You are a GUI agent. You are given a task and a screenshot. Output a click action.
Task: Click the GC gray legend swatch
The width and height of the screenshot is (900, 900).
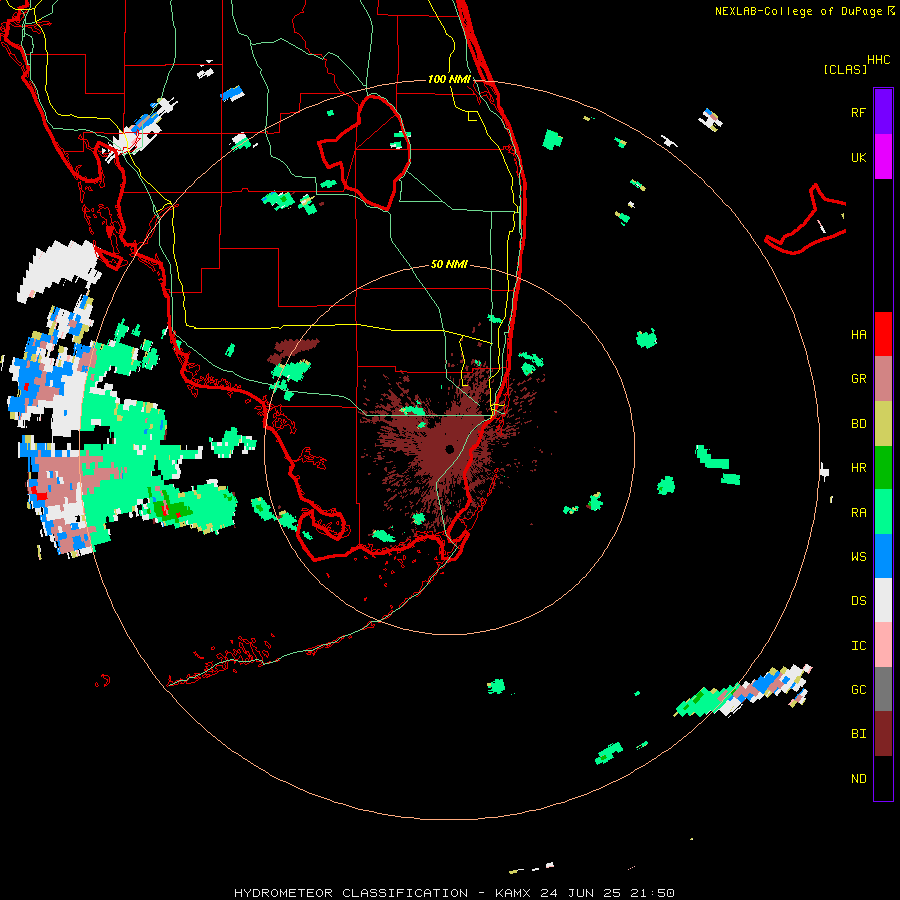click(x=883, y=689)
